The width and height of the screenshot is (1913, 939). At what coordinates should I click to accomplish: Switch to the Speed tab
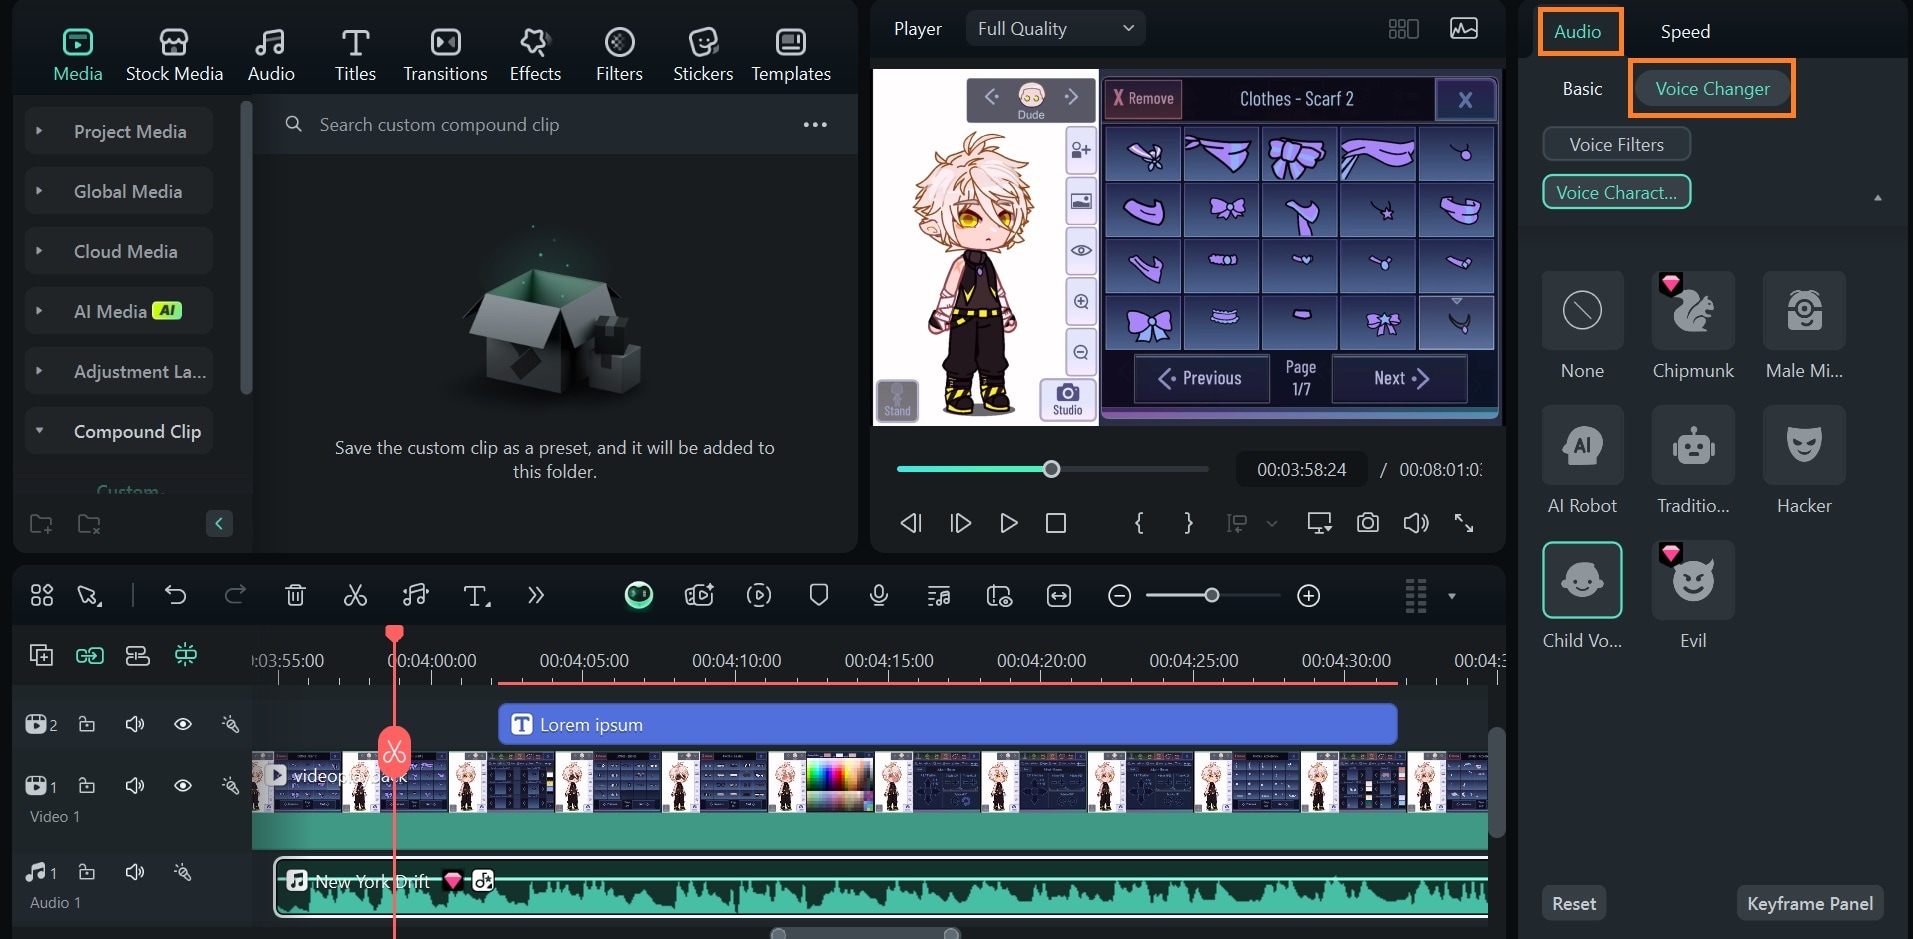(x=1685, y=32)
